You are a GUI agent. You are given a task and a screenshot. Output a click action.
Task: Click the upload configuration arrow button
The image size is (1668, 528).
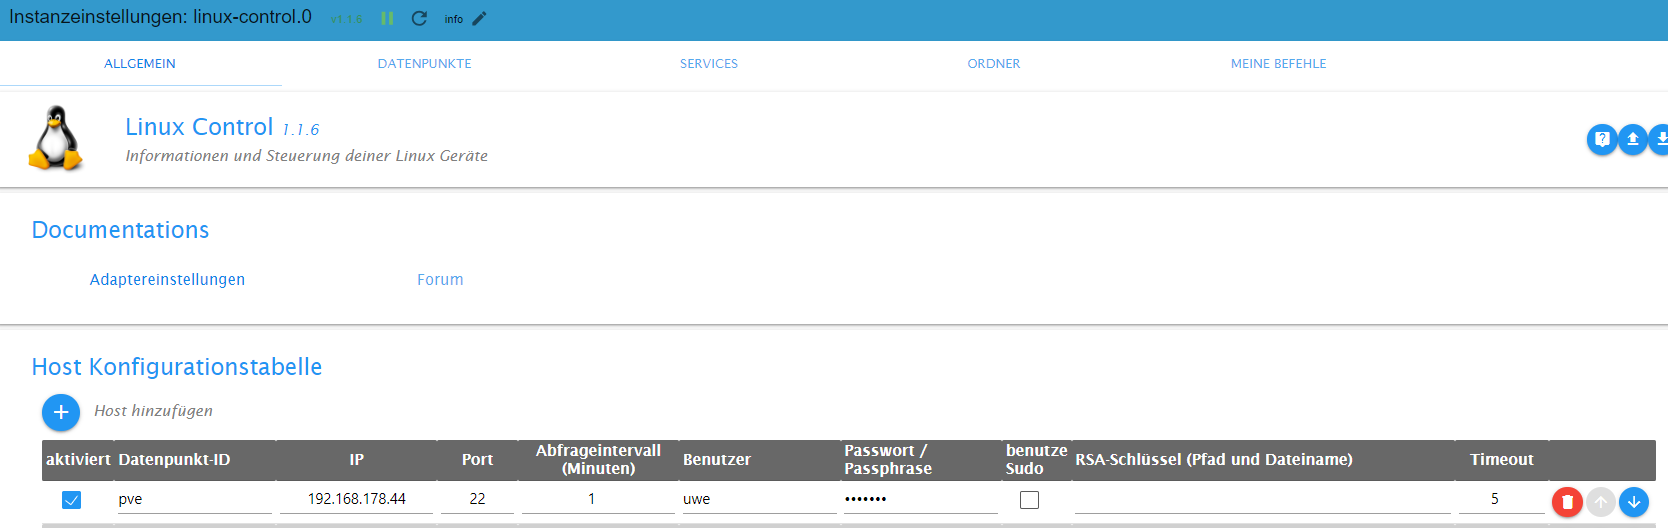pyautogui.click(x=1633, y=139)
